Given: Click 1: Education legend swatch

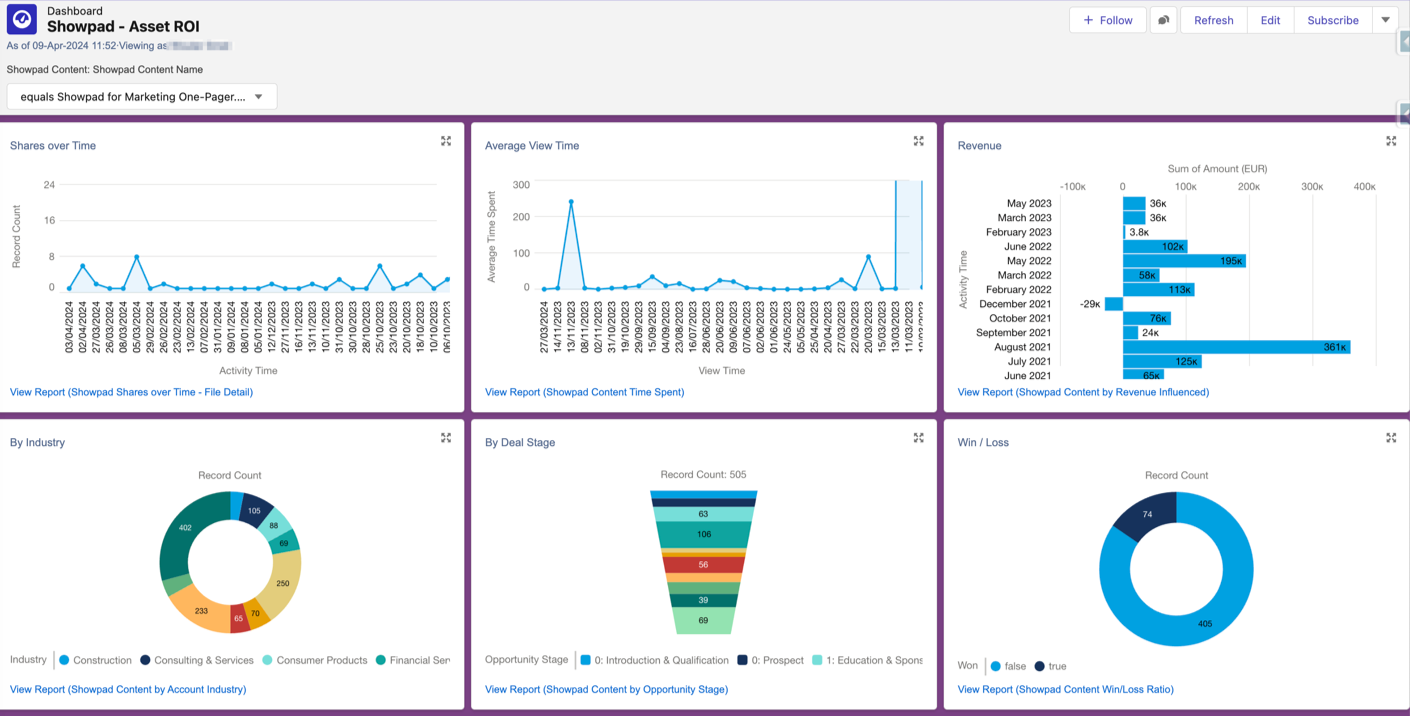Looking at the screenshot, I should [817, 660].
